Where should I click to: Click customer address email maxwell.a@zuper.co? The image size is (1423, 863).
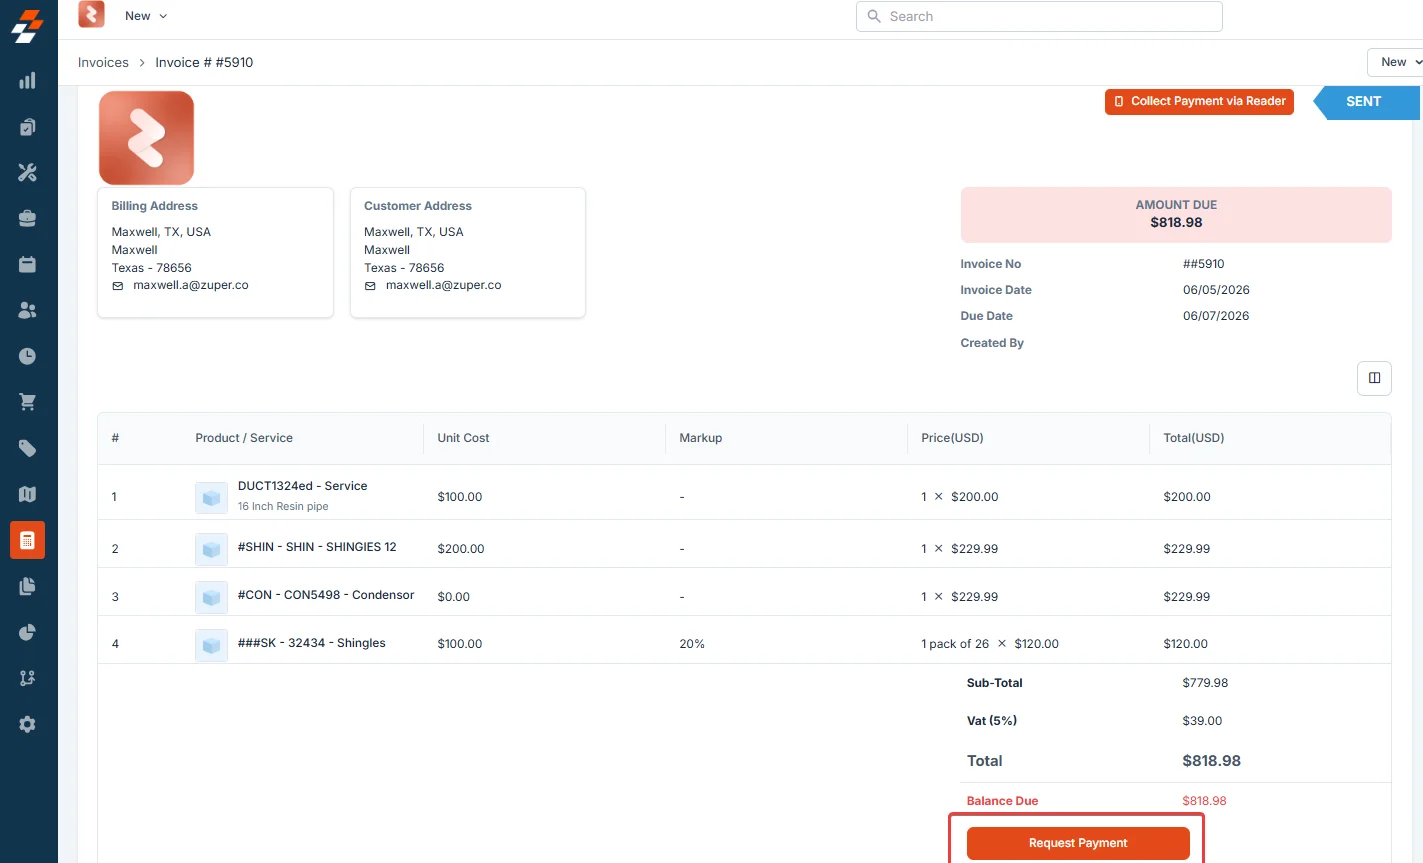[x=443, y=285]
